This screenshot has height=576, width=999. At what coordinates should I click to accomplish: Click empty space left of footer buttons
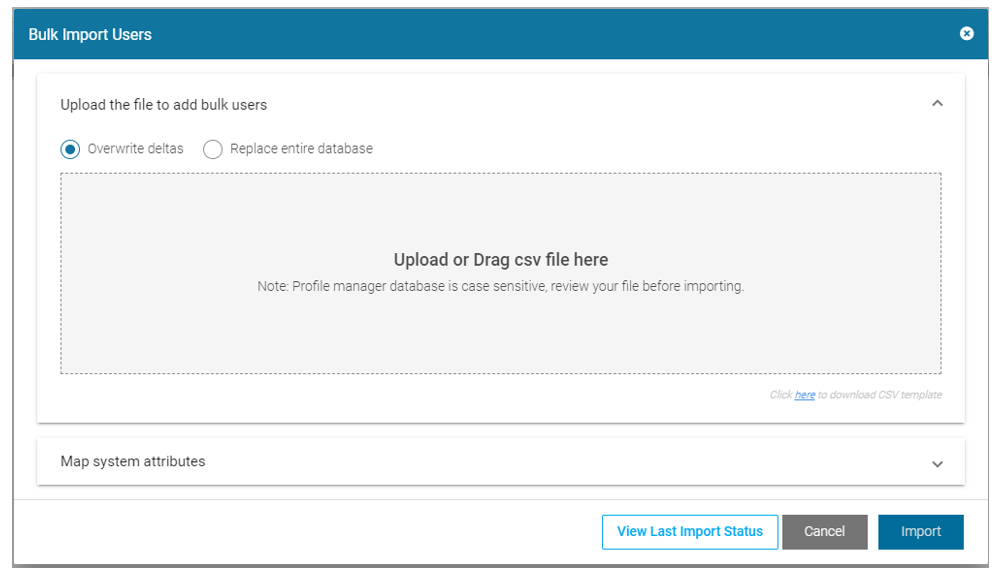[300, 532]
